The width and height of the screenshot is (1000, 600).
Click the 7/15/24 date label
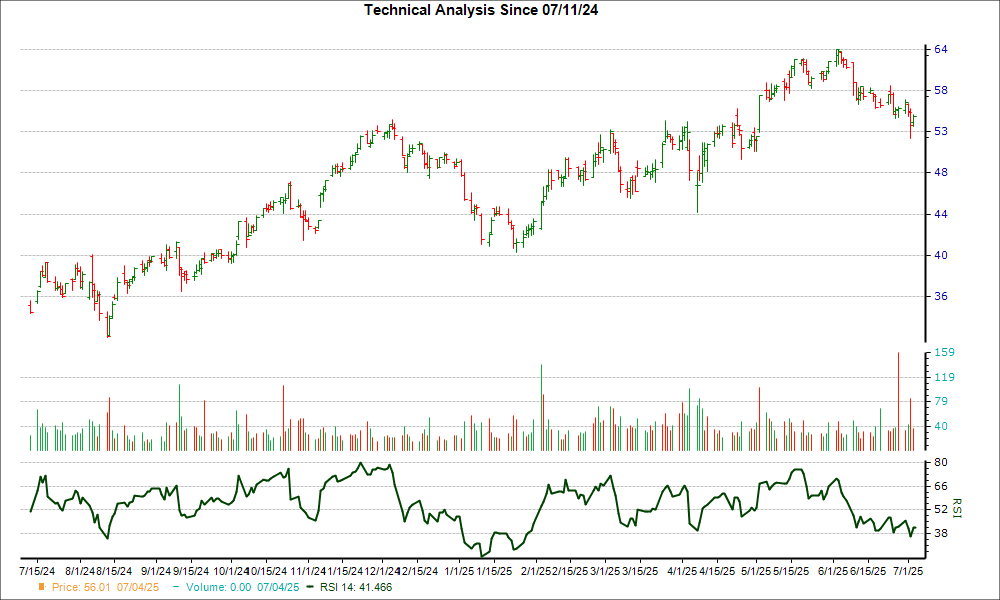(x=37, y=571)
